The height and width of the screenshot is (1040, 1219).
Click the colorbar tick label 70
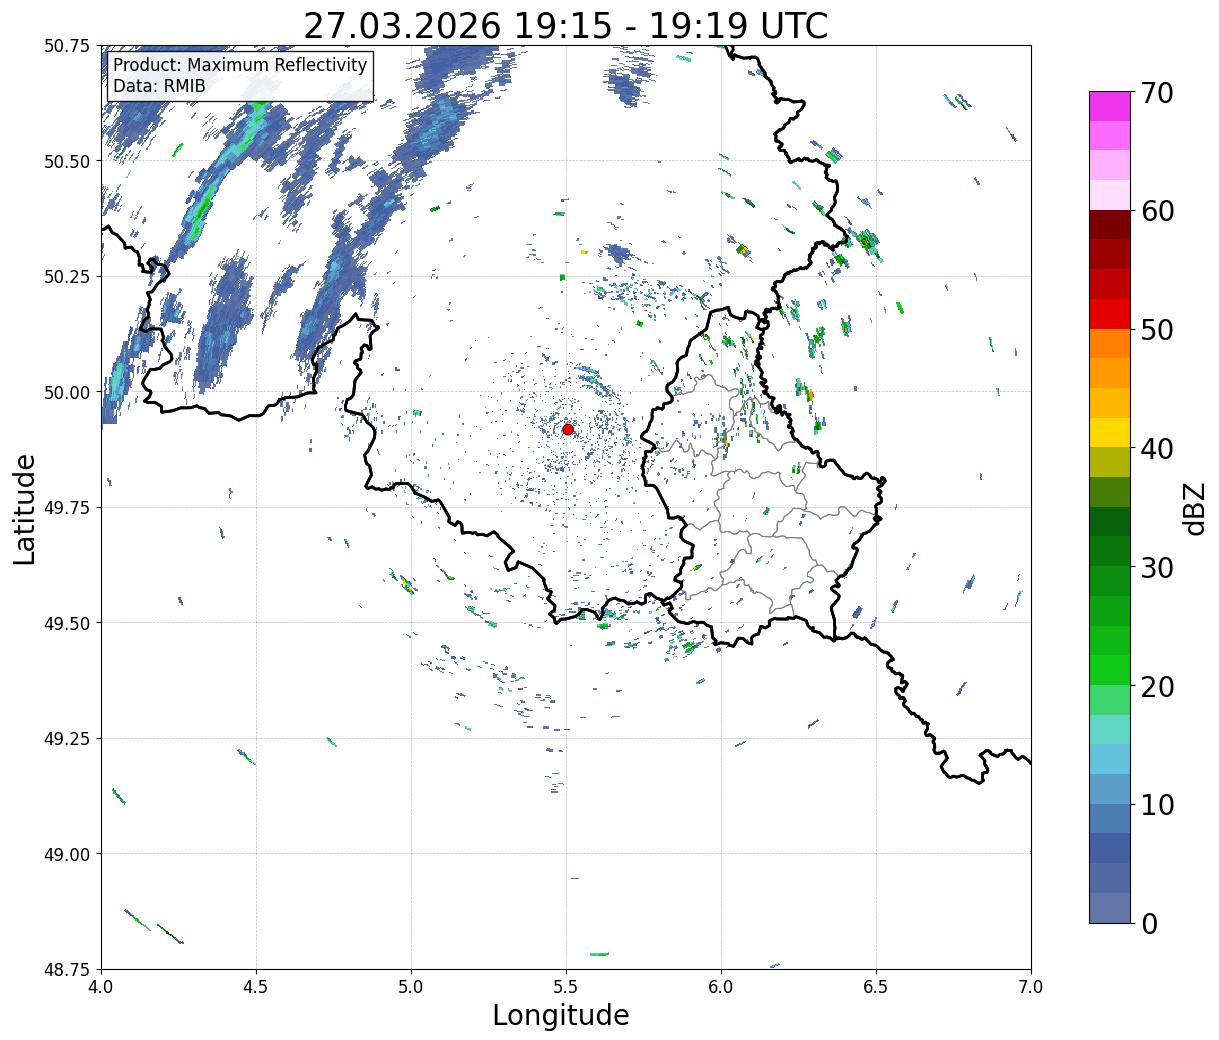coord(1157,93)
